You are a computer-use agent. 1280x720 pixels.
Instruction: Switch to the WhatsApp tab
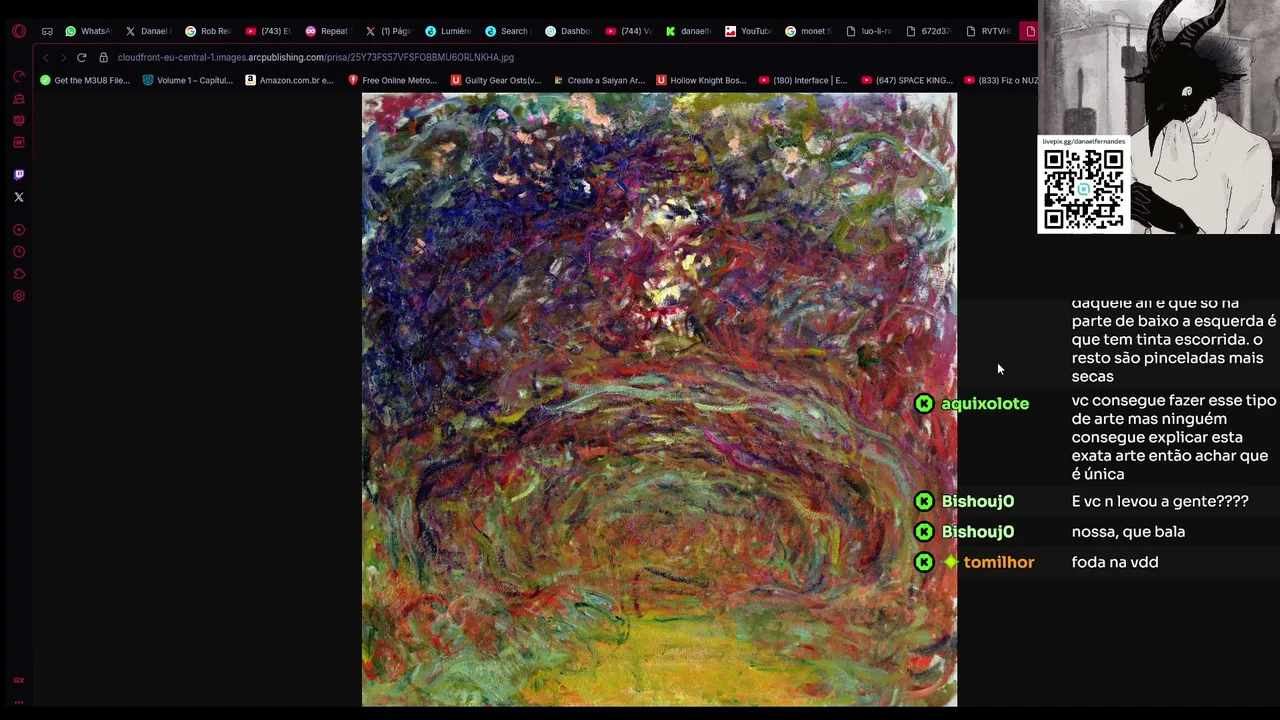tap(88, 31)
